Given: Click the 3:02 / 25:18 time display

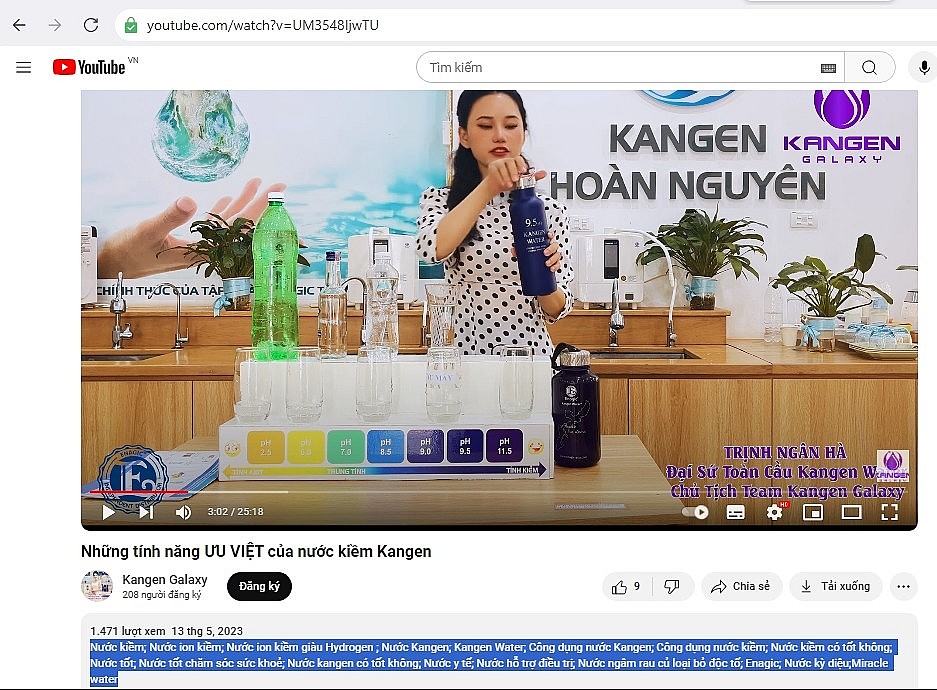Looking at the screenshot, I should pyautogui.click(x=235, y=512).
